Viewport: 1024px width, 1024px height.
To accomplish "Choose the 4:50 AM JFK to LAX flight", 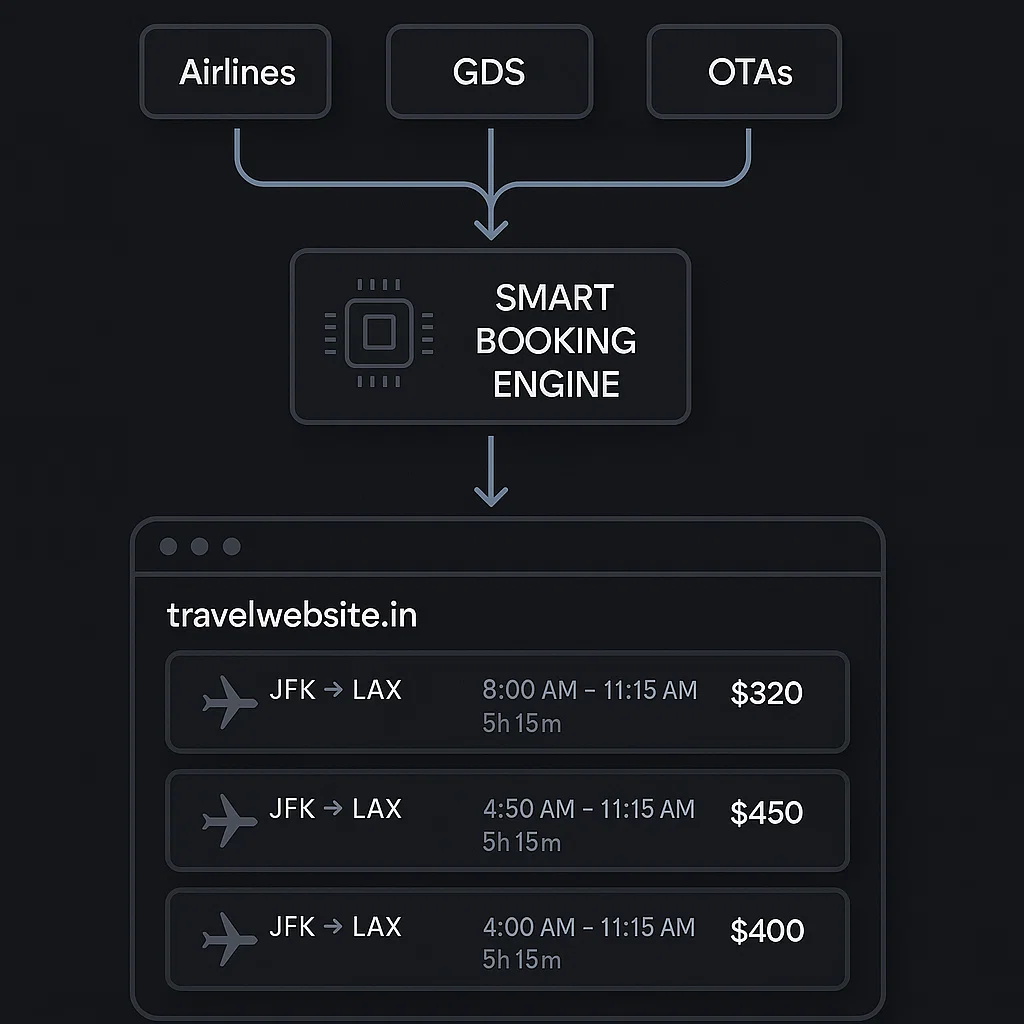I will point(507,820).
